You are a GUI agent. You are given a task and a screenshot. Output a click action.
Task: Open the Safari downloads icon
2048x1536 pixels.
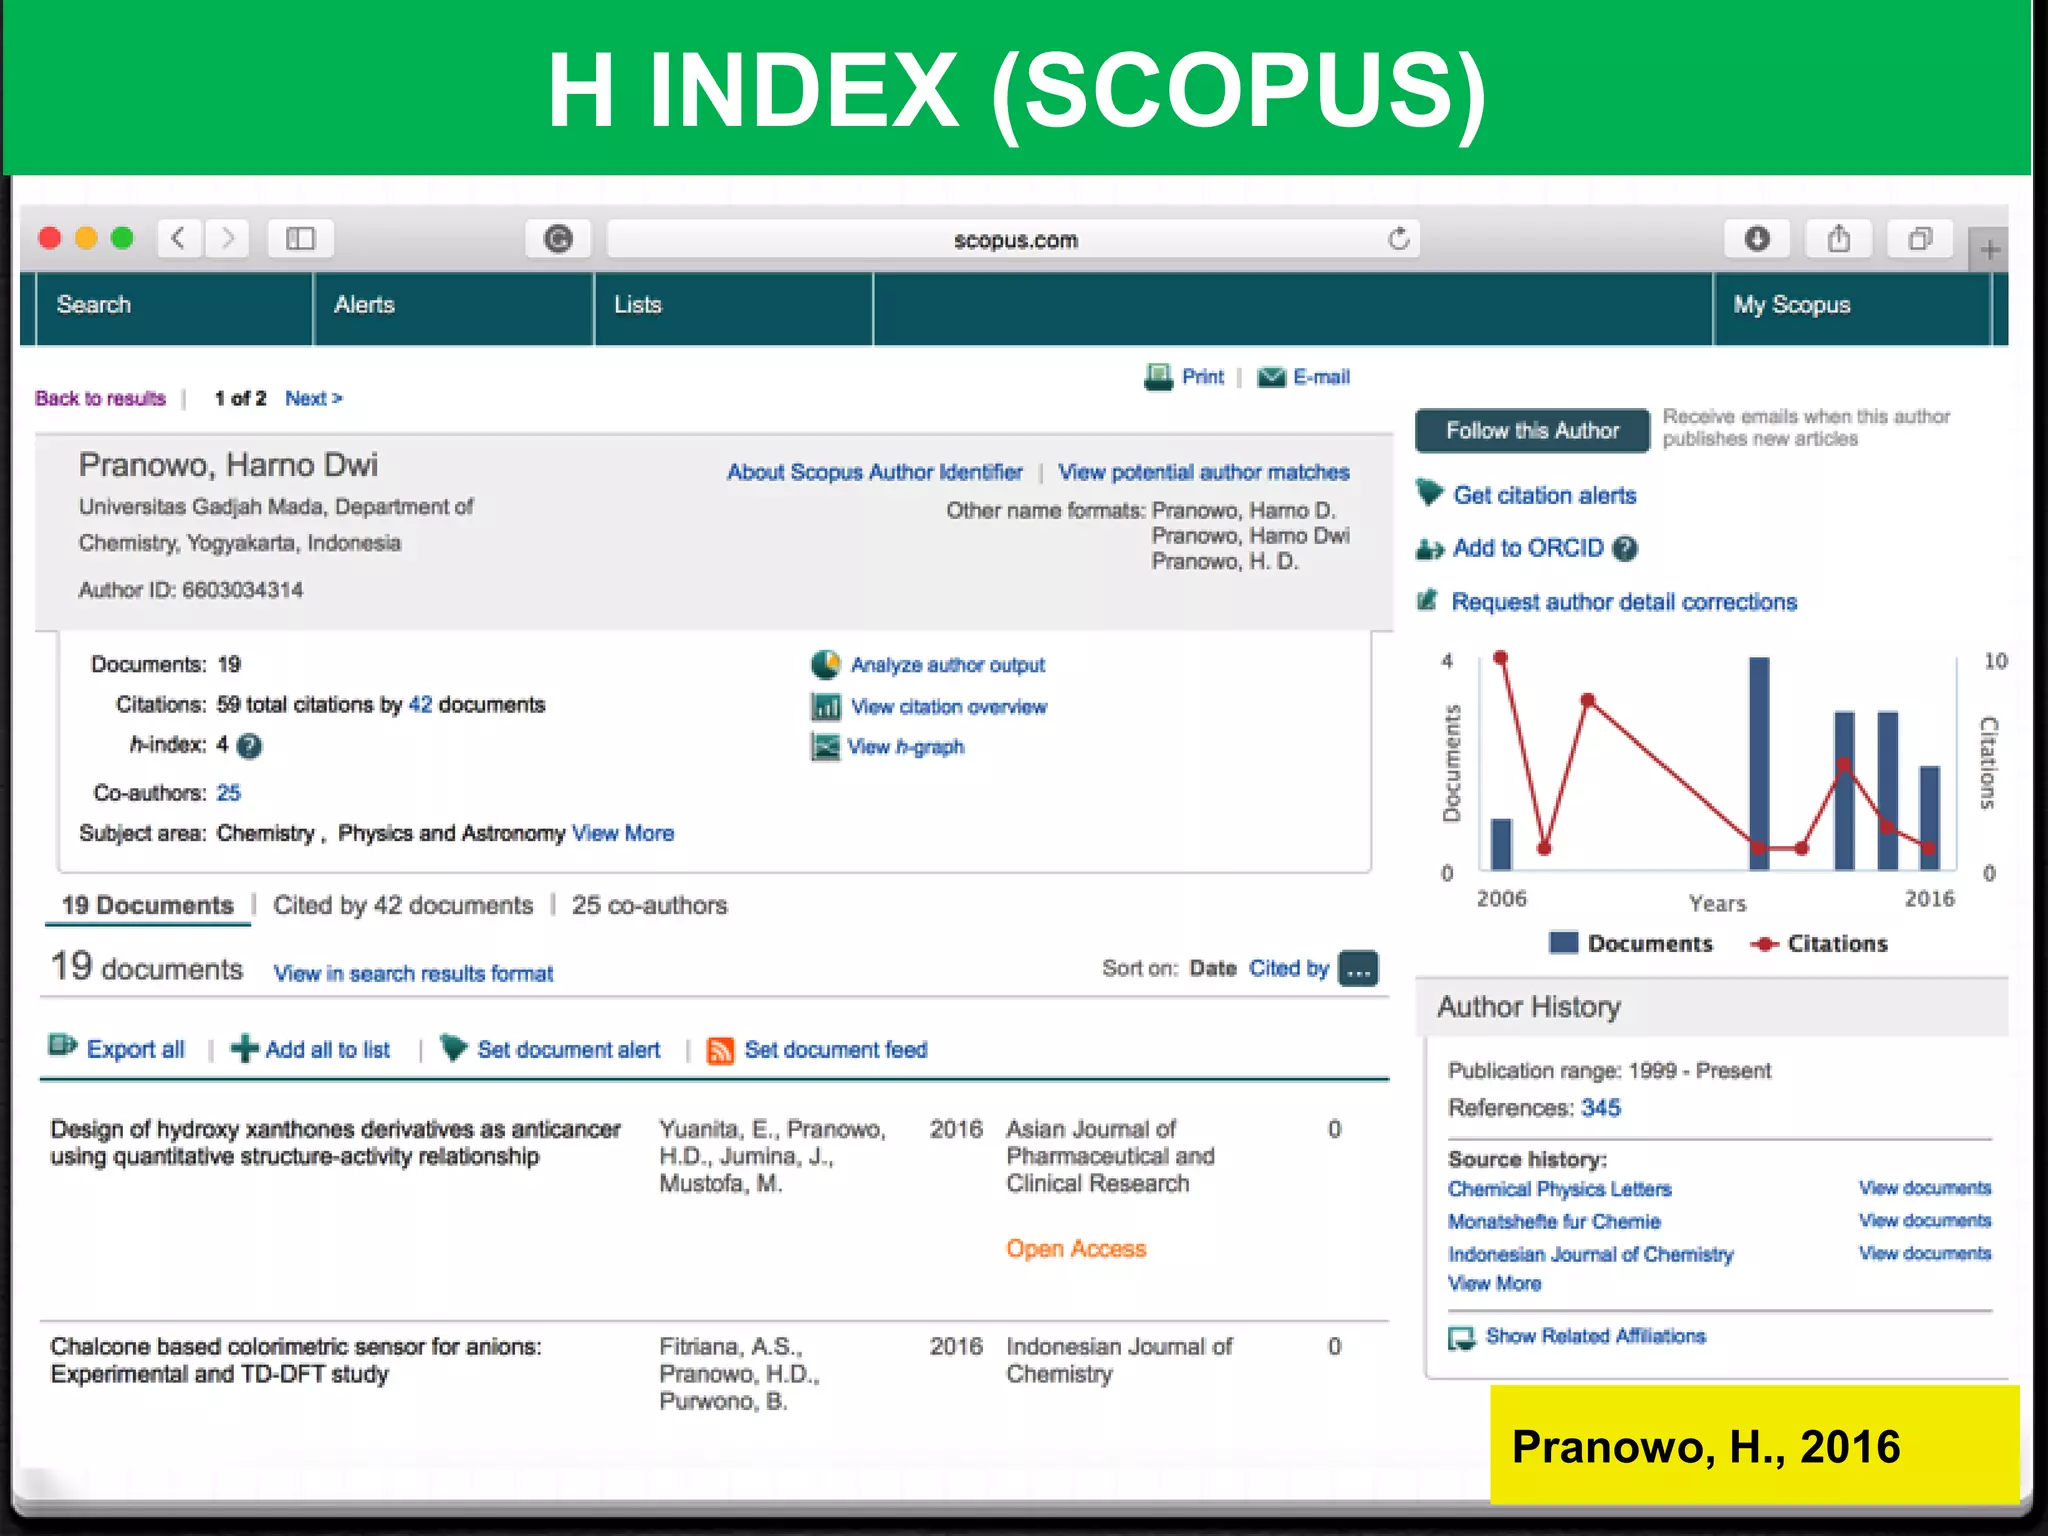pos(1757,239)
